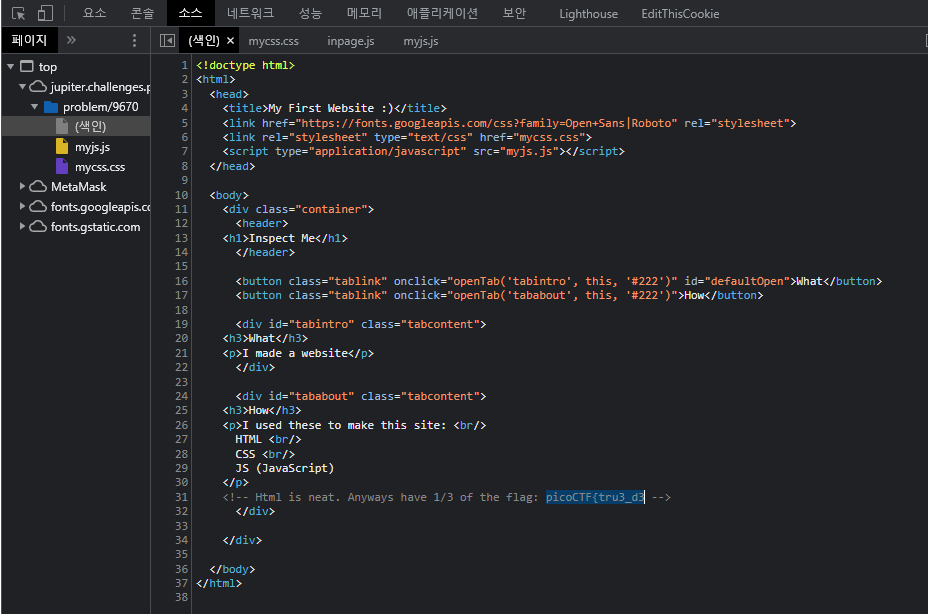Switch to the mycss.css editor tab

273,41
